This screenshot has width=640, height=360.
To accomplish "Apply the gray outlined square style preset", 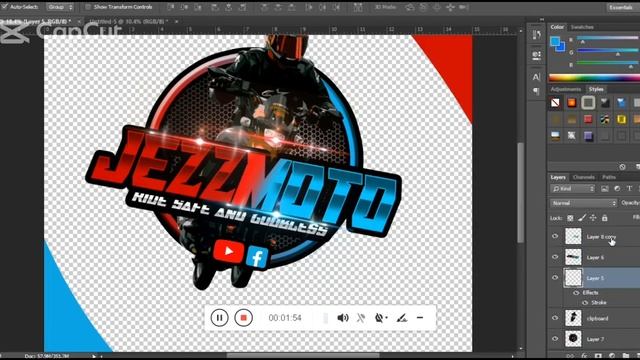I will (x=588, y=103).
